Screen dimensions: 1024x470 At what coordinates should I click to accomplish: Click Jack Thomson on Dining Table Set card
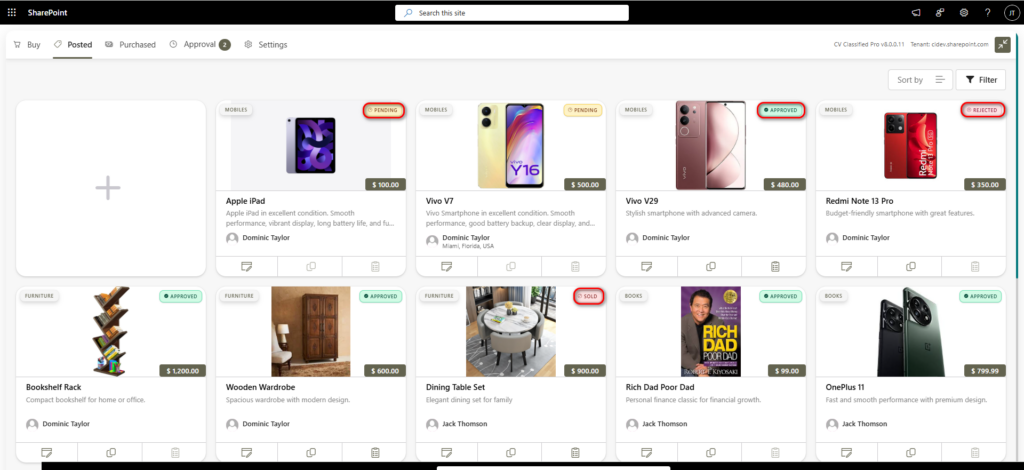(464, 424)
